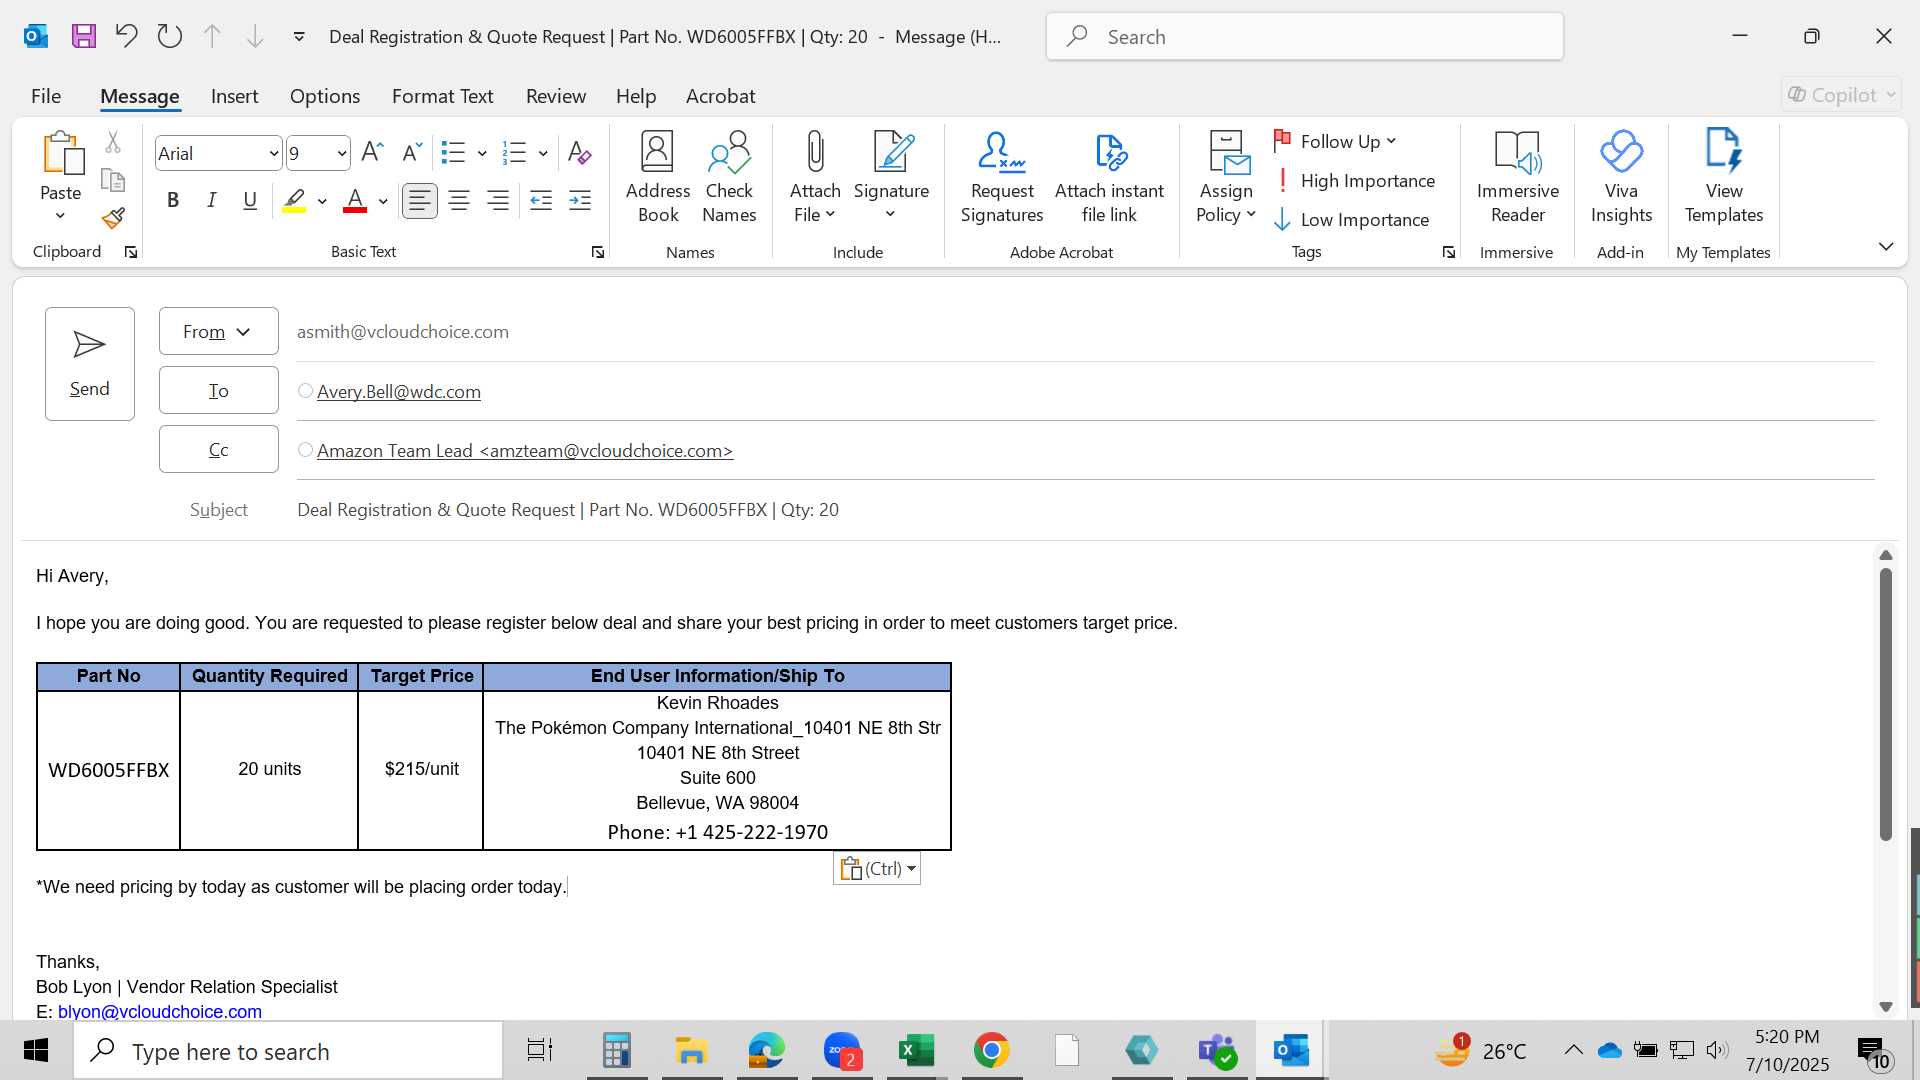Expand the Paste options arrow
1920x1080 pixels.
click(60, 216)
